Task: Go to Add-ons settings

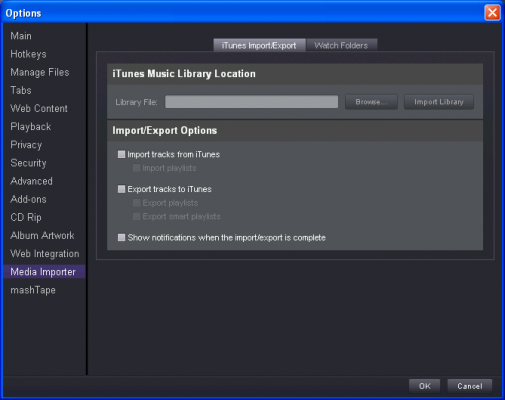Action: tap(28, 199)
